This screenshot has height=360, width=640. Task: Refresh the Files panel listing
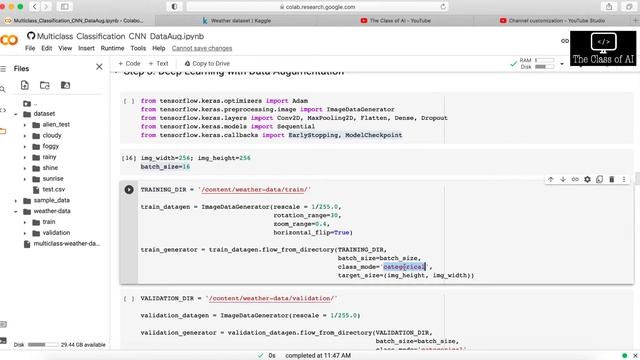pos(44,85)
